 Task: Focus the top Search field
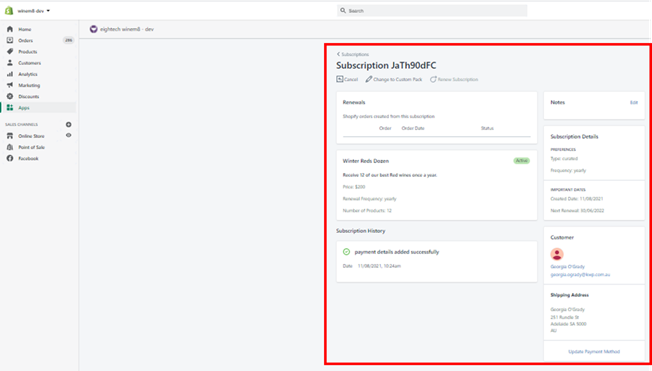pos(432,10)
